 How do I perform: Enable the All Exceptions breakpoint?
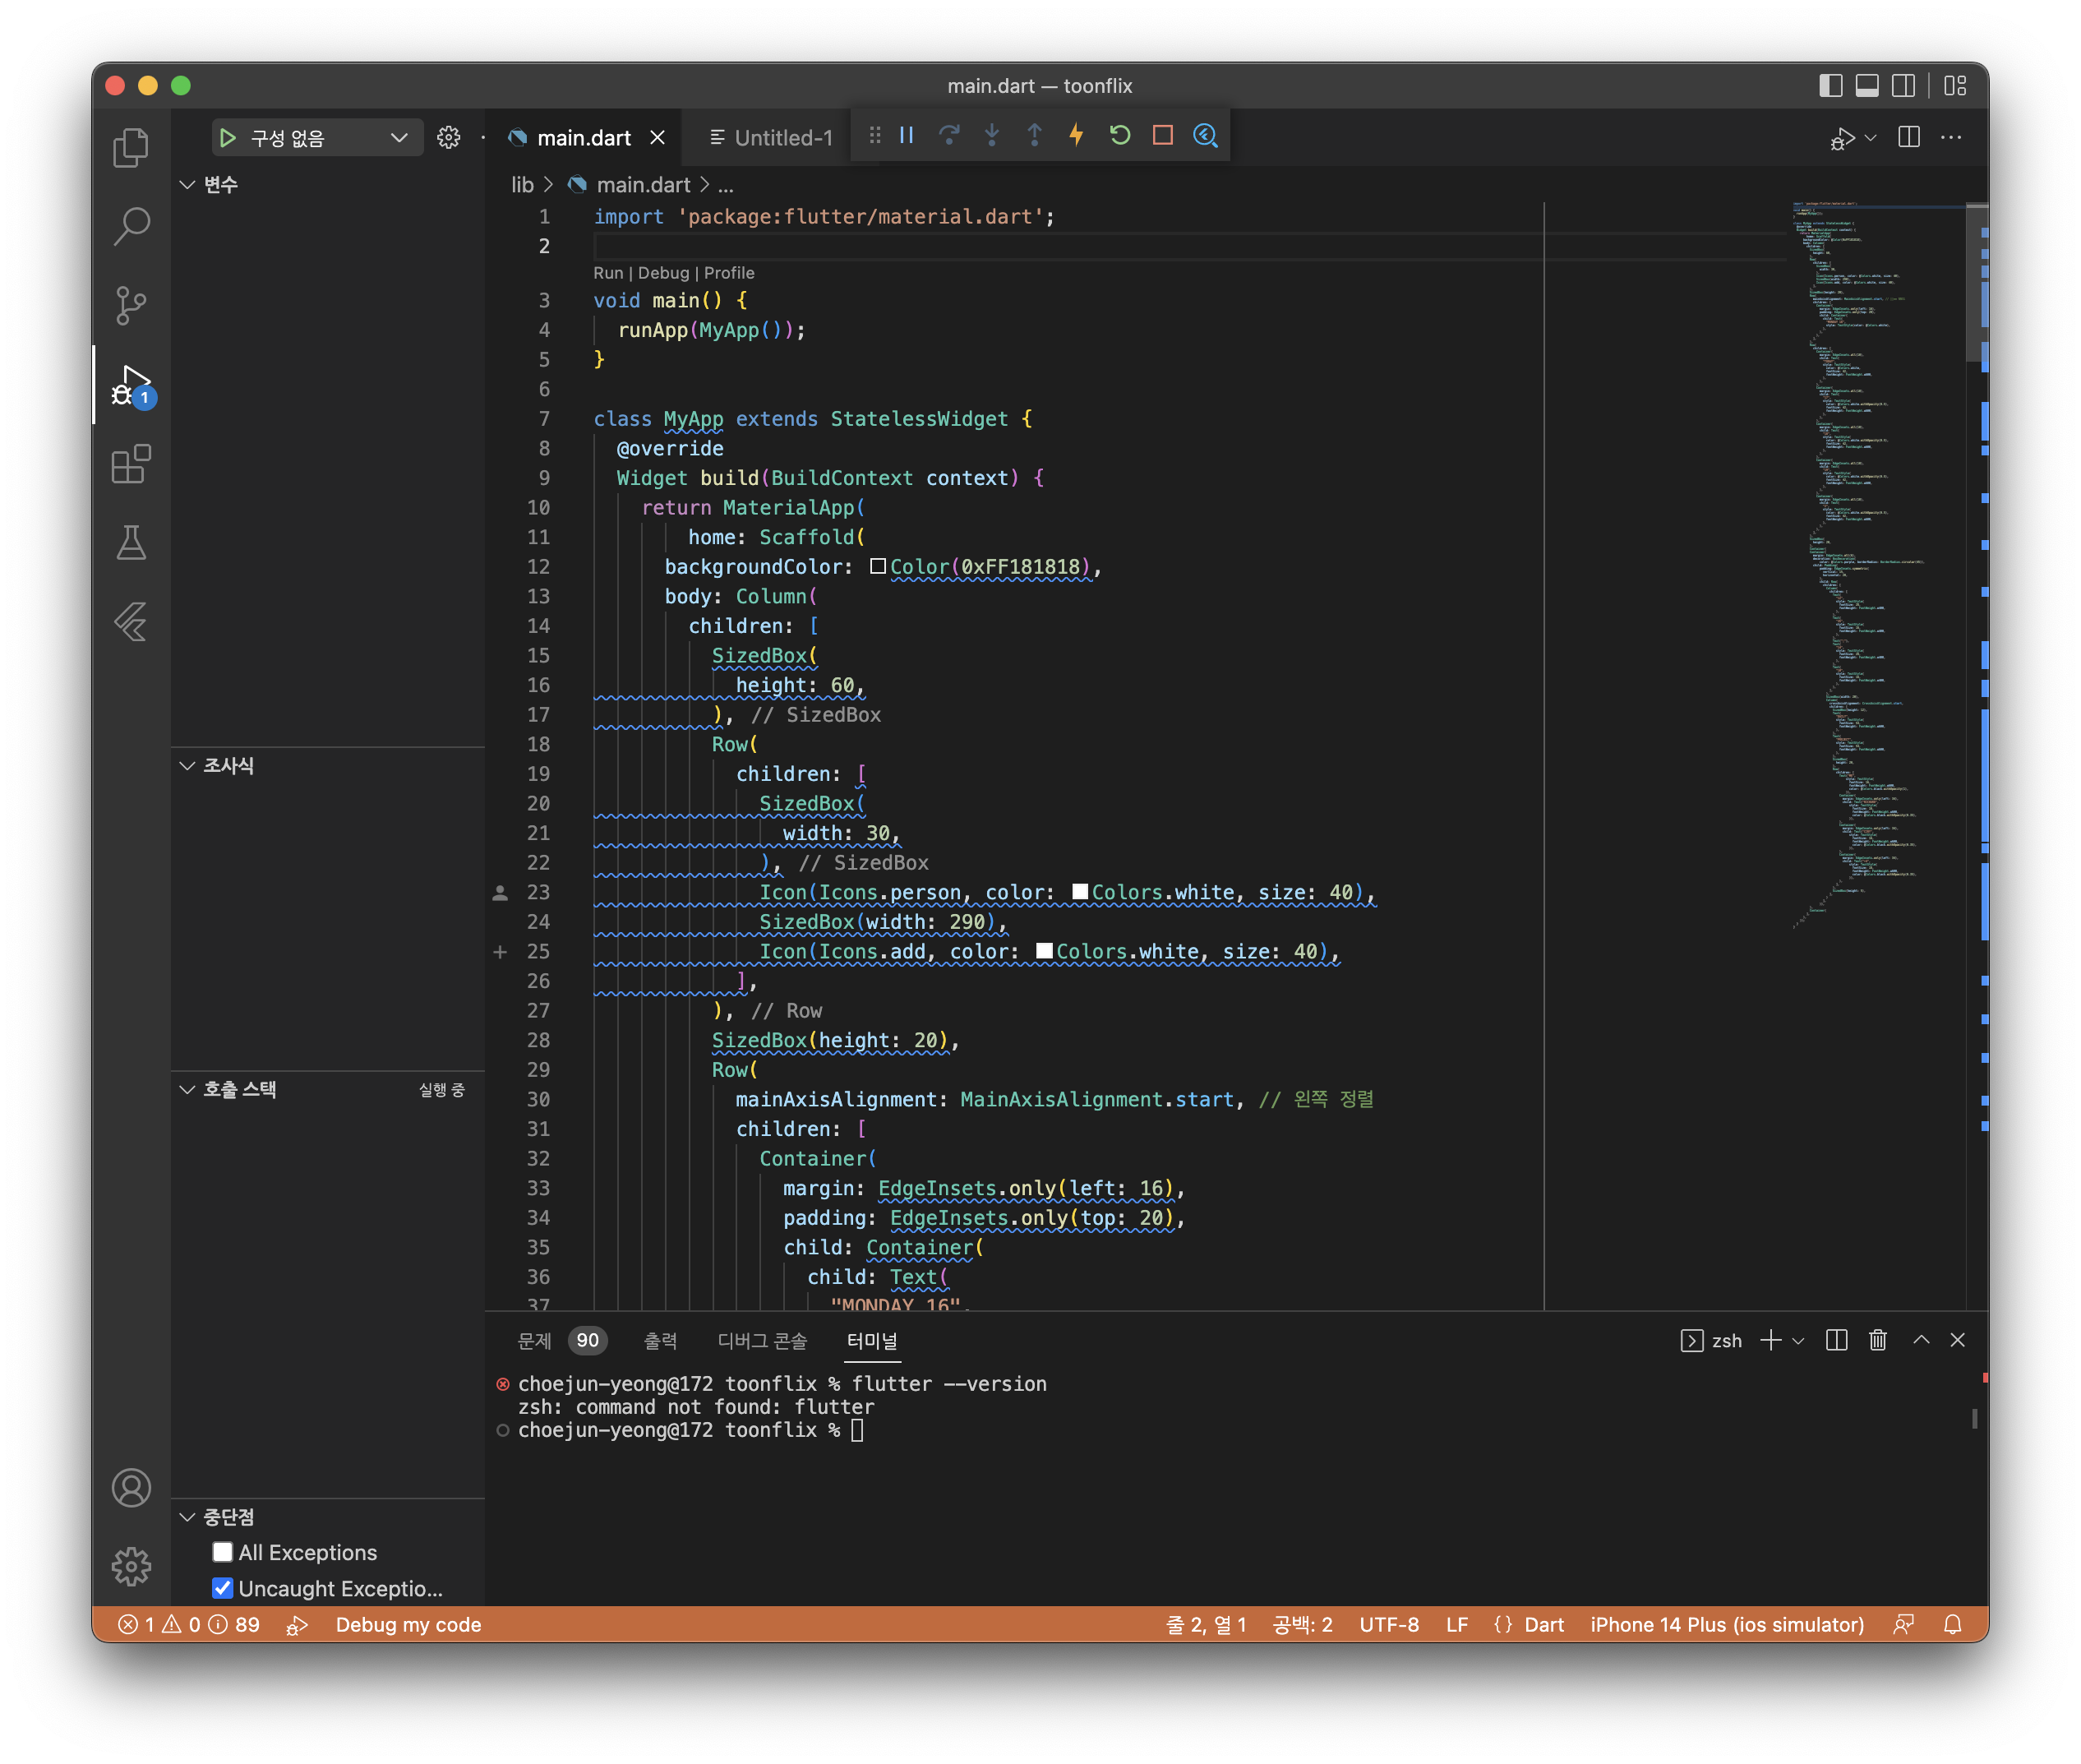(223, 1552)
